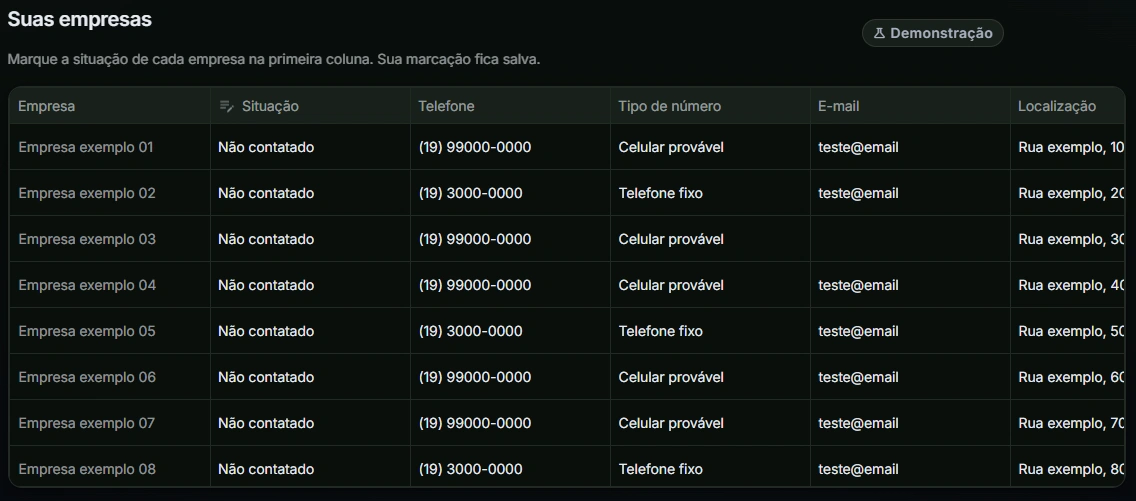
Task: Click the Tipo de número column header
Action: point(669,106)
